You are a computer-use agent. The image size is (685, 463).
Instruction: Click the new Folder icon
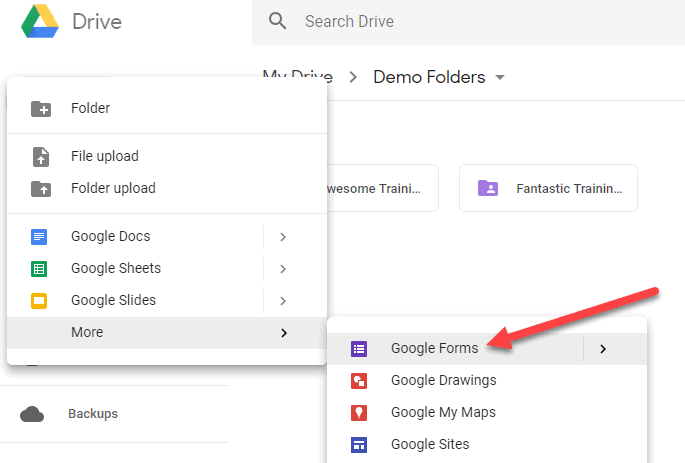tap(41, 108)
